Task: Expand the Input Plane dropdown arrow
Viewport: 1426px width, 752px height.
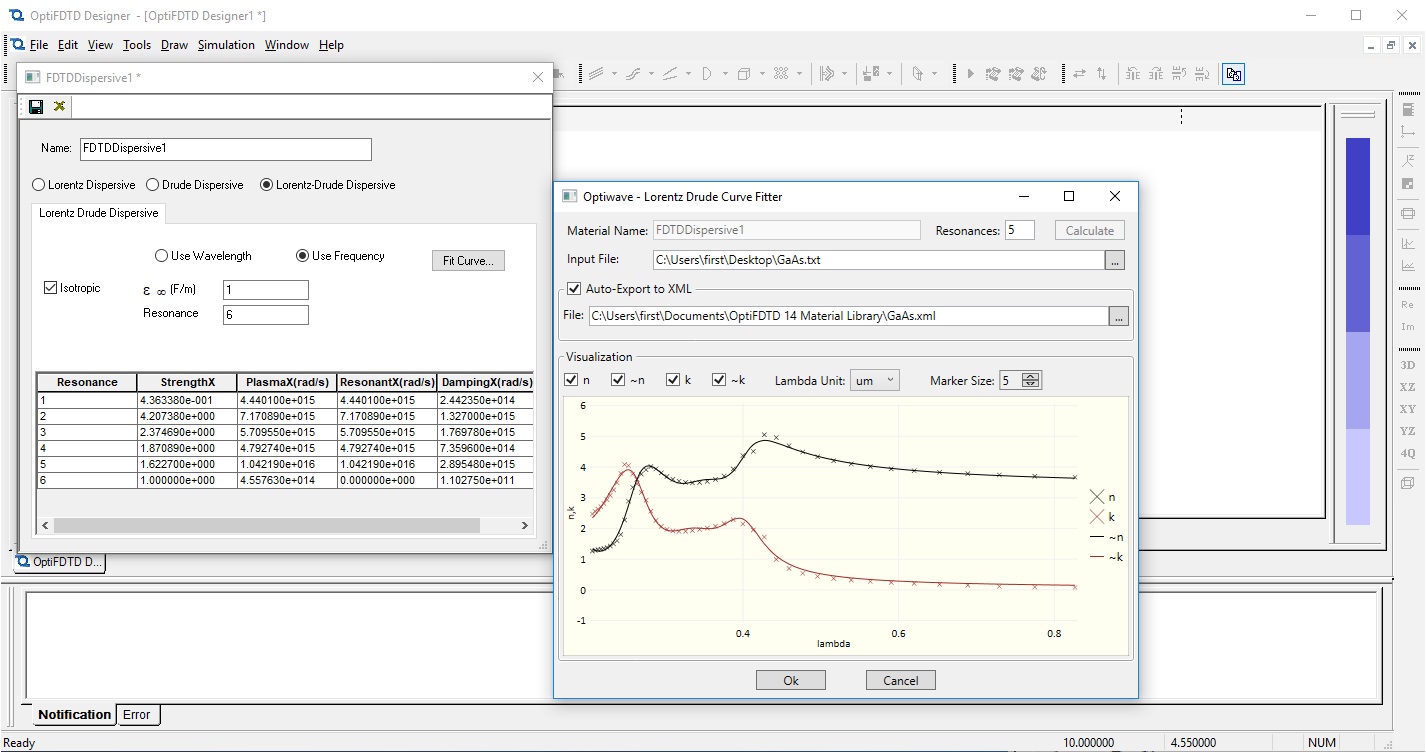Action: (x=845, y=74)
